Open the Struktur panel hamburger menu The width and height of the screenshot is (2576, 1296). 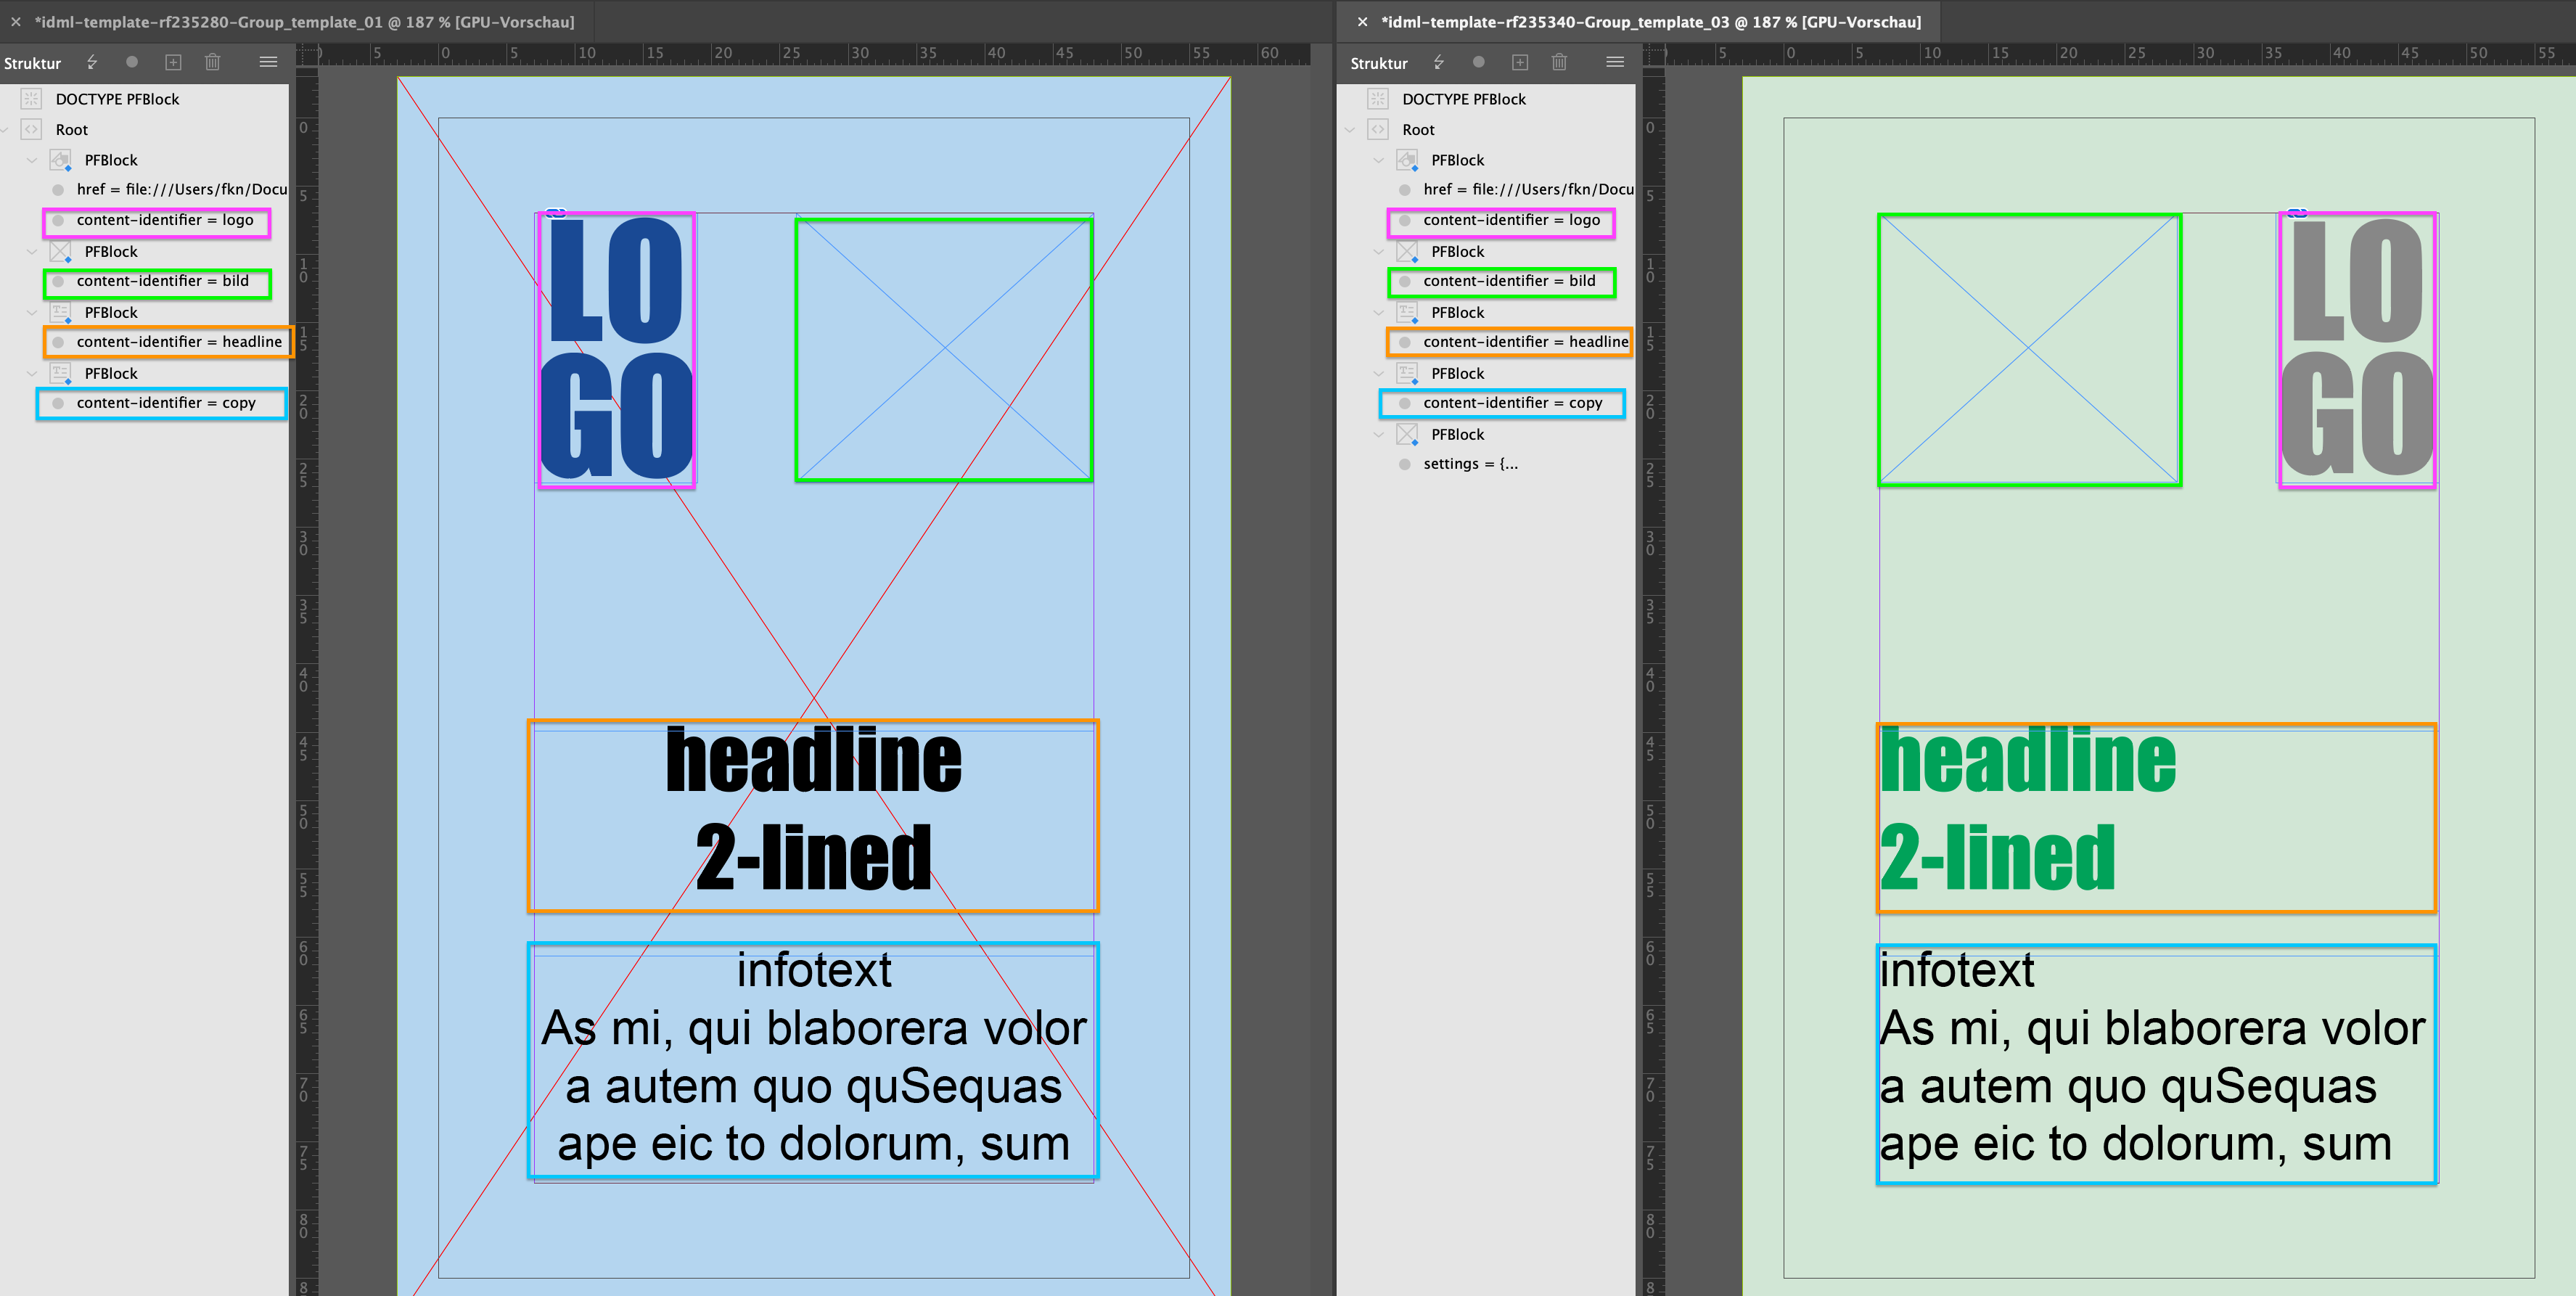tap(268, 62)
